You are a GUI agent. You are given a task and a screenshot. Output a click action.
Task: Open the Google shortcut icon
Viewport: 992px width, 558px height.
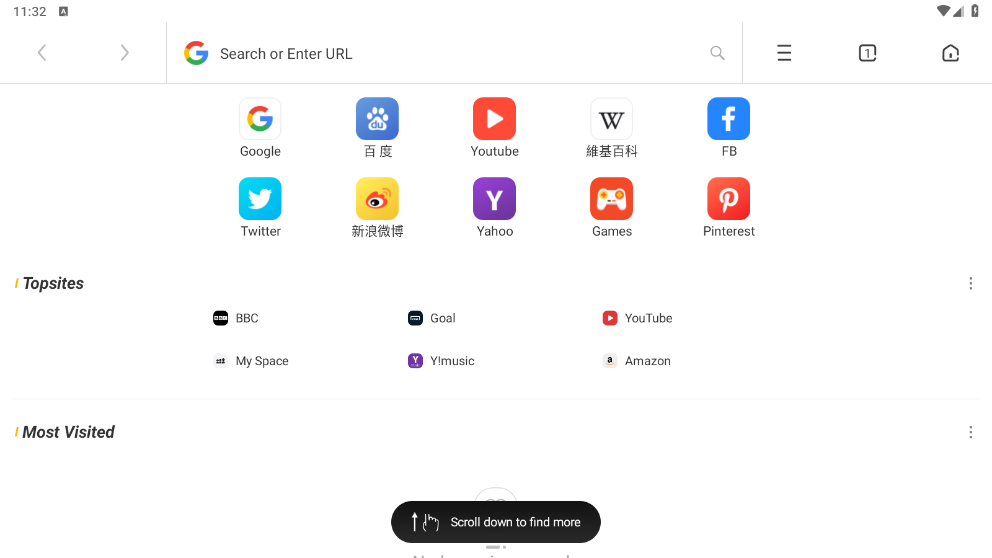[x=260, y=119]
